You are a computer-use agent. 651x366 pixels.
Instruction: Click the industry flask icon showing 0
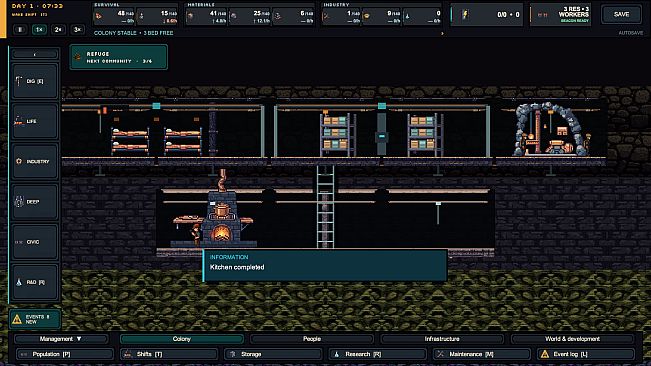coord(408,17)
